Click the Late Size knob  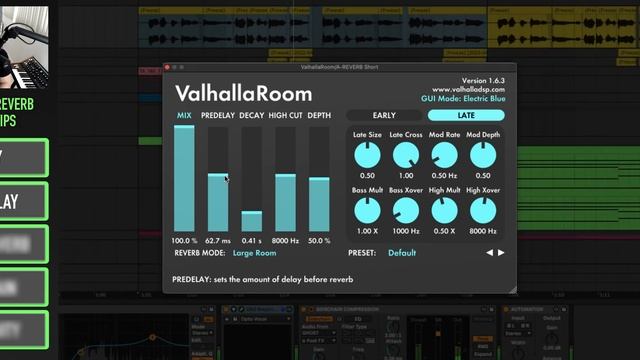click(x=367, y=155)
